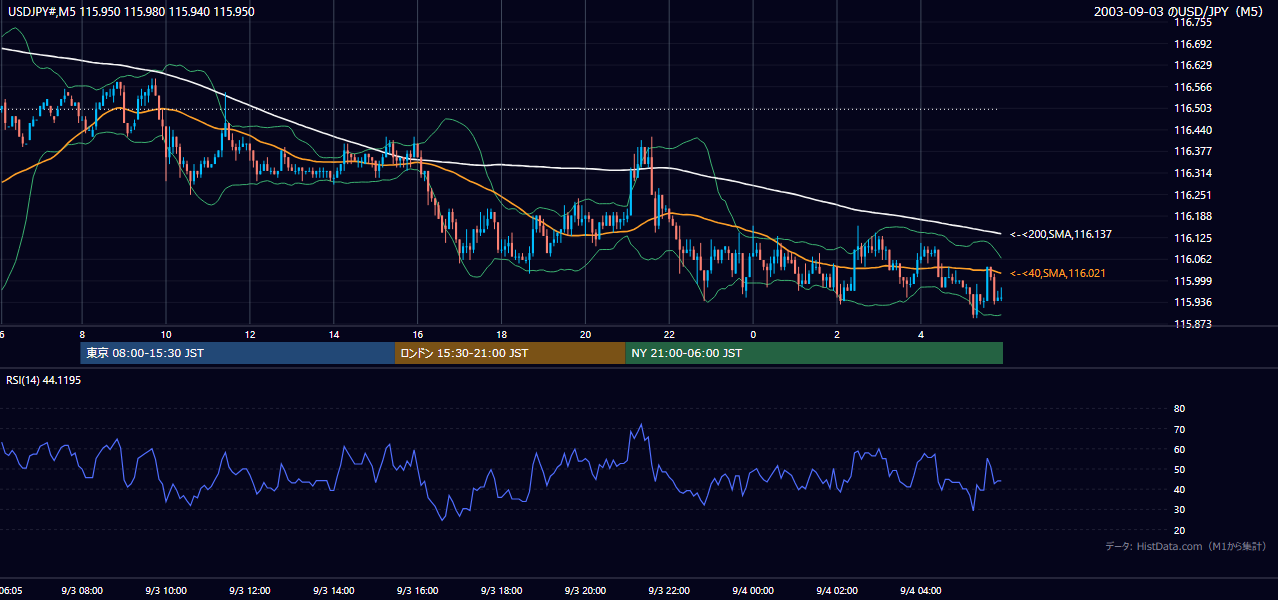
Task: Click bottom time label 9/3 08:00
Action: 82,591
